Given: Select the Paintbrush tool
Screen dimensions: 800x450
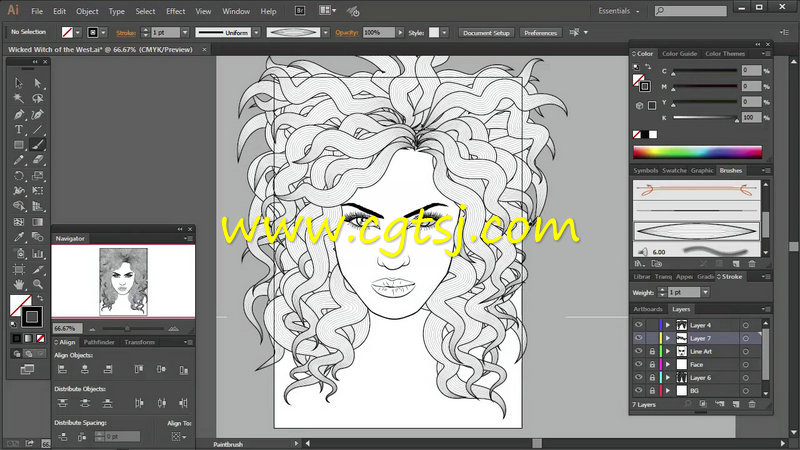Looking at the screenshot, I should tap(37, 145).
